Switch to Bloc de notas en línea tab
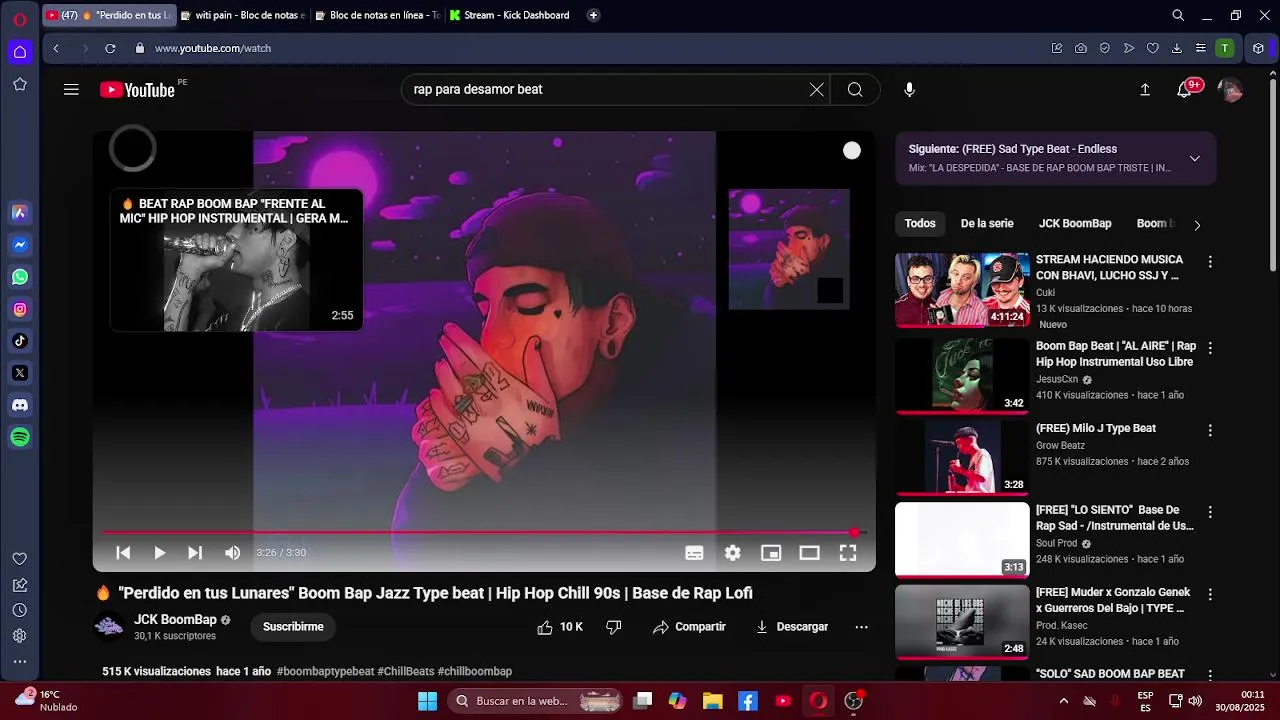The image size is (1280, 720). pos(376,15)
